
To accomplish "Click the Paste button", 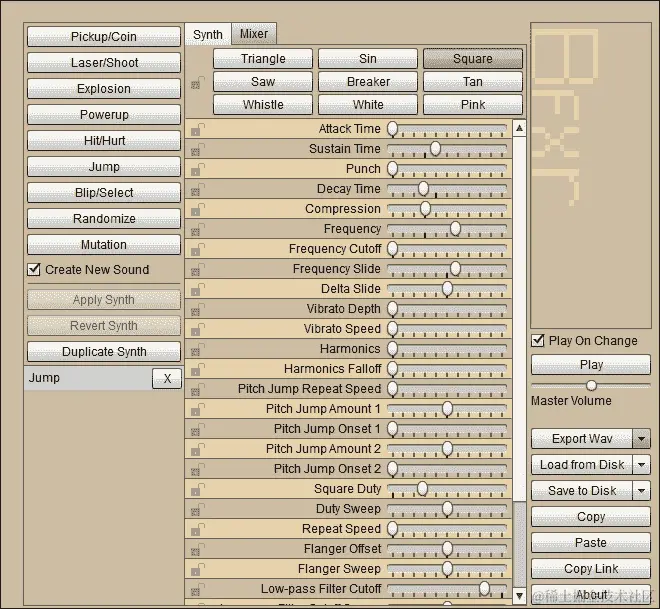I will [591, 543].
